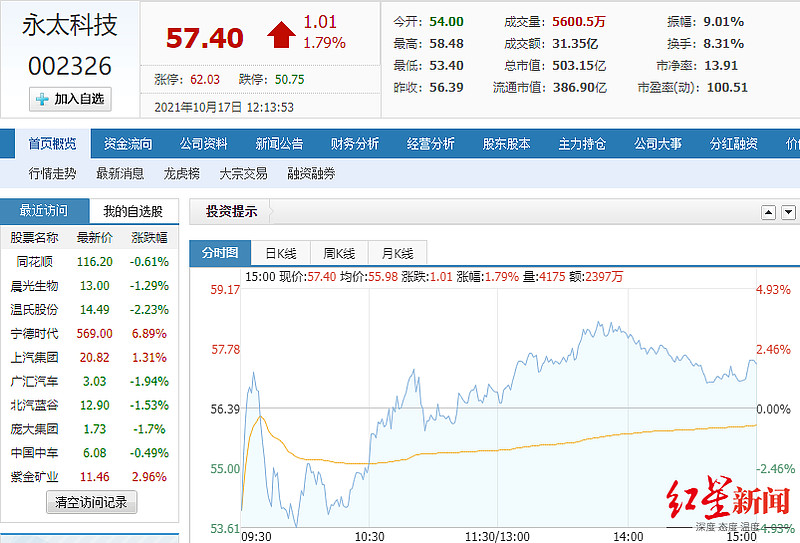
Task: Open the 龙虎榜 sub-link
Action: pos(182,174)
